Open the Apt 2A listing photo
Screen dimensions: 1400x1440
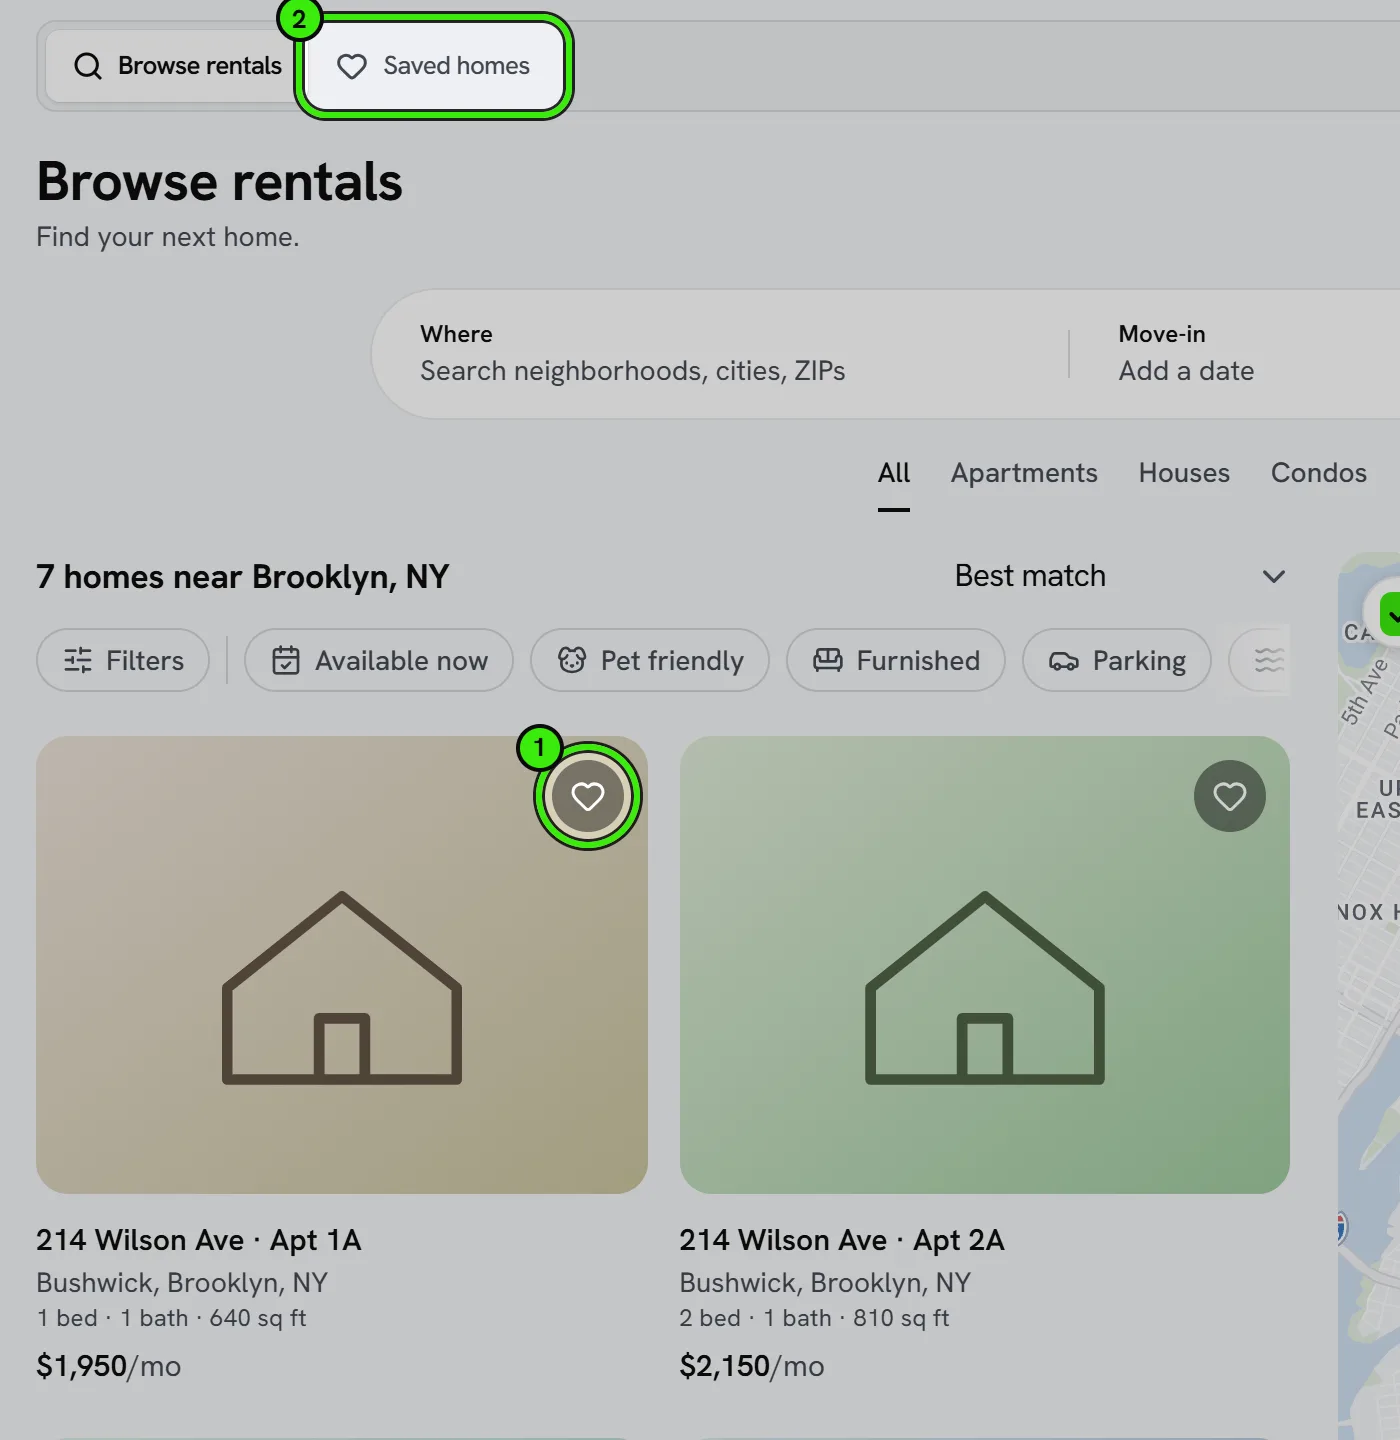(985, 965)
